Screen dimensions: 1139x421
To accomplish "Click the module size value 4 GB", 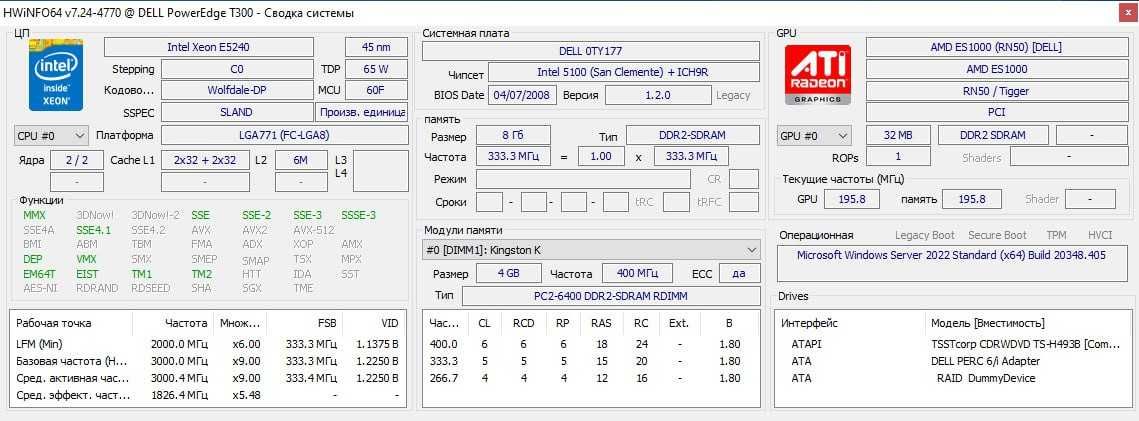I will (508, 274).
